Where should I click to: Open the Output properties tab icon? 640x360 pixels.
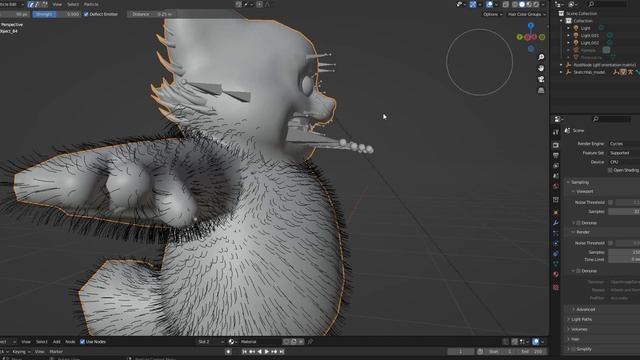click(556, 156)
